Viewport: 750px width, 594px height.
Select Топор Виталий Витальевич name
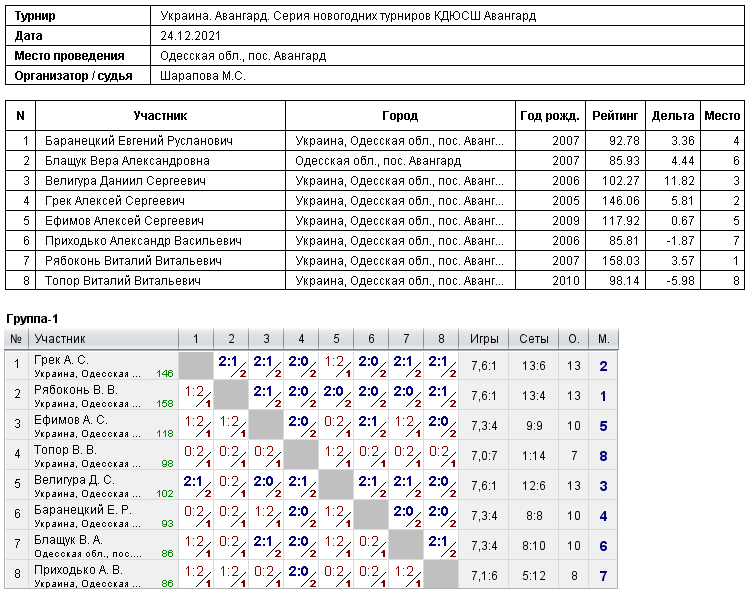click(x=122, y=281)
